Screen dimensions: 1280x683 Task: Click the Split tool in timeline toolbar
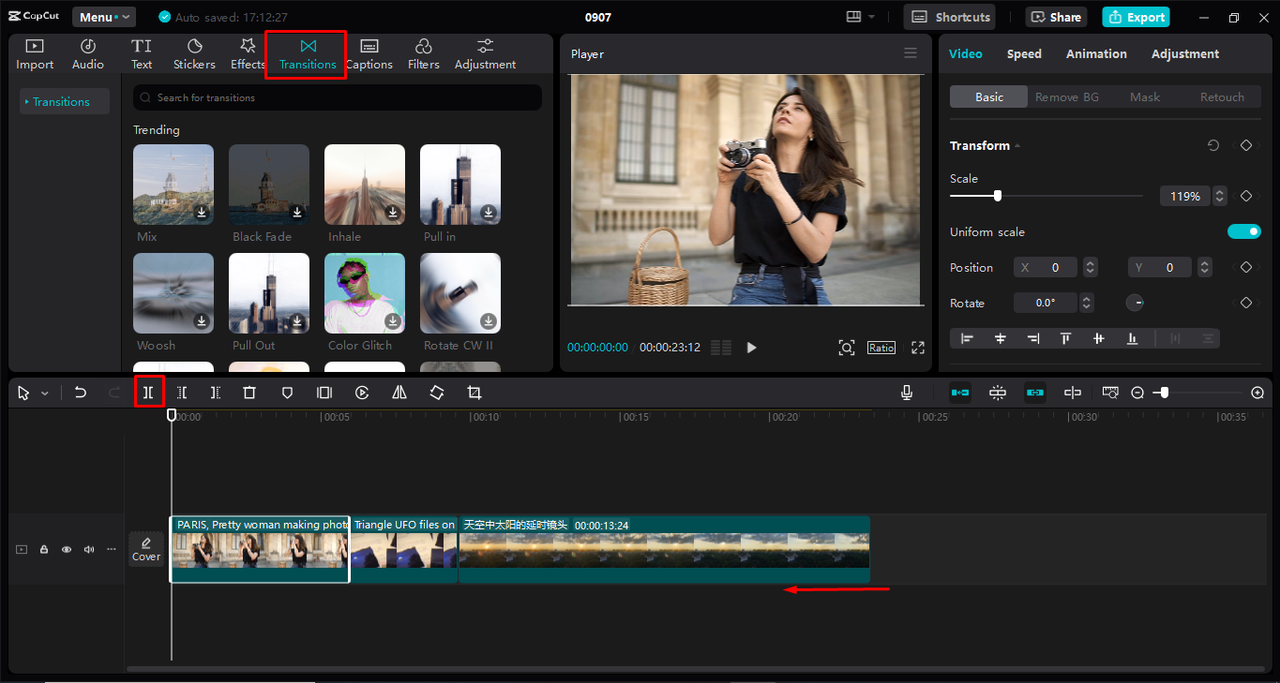tap(148, 393)
